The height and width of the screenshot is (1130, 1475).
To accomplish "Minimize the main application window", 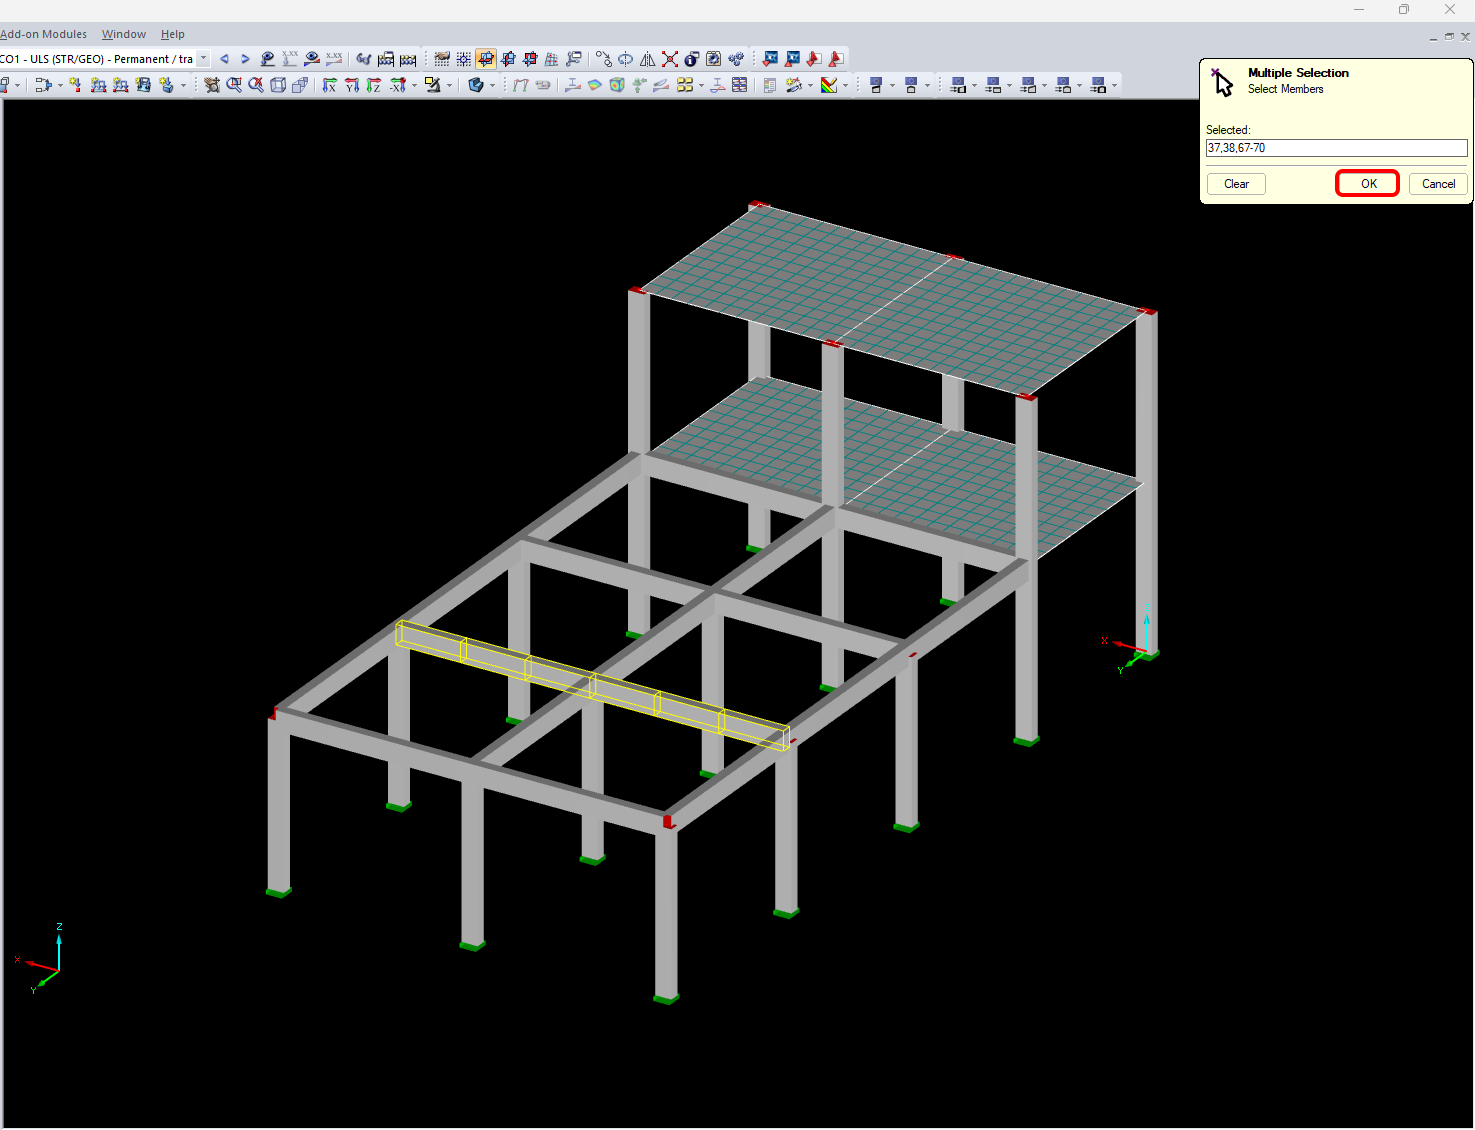I will click(x=1359, y=10).
